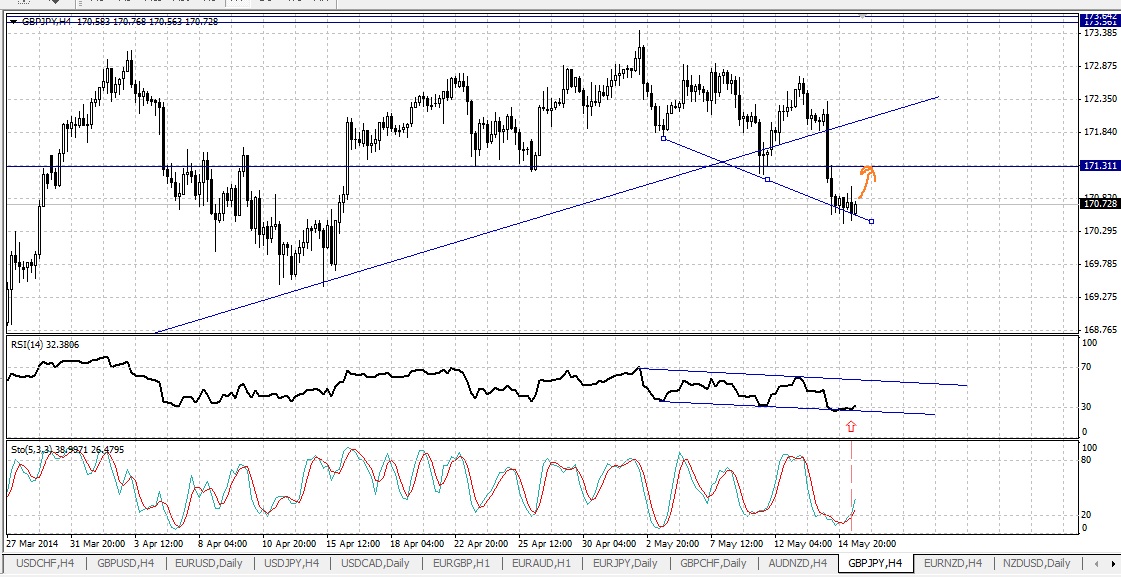Switch to the GBPUSD,H4 chart tab
Viewport: 1121px width, 577px height.
pyautogui.click(x=126, y=563)
